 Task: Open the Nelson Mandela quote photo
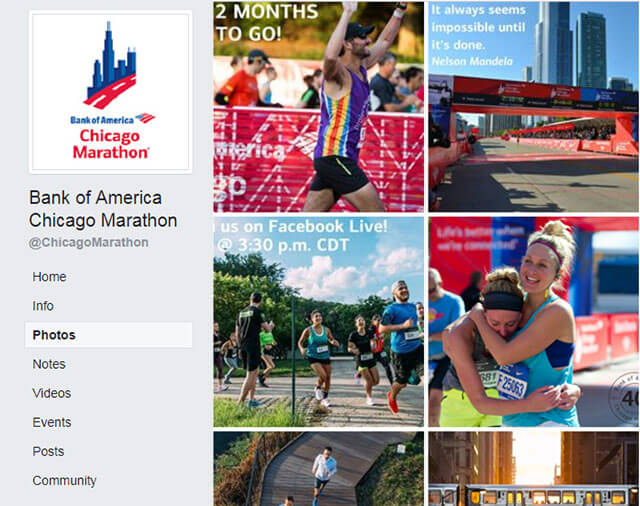(x=533, y=107)
